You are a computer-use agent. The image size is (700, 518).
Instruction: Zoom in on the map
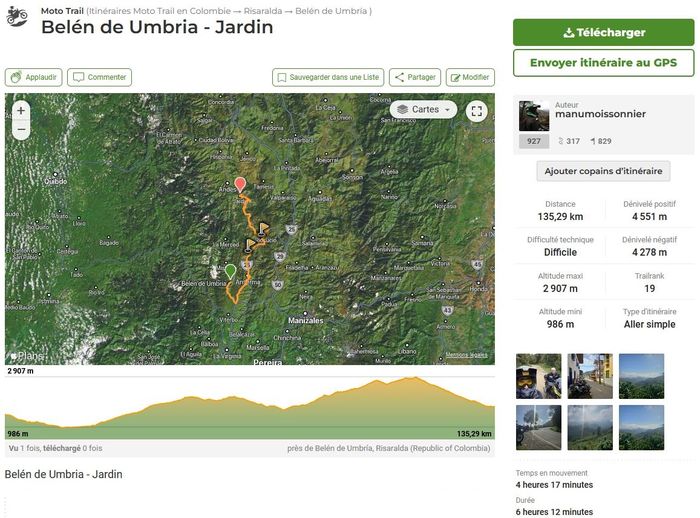[21, 110]
